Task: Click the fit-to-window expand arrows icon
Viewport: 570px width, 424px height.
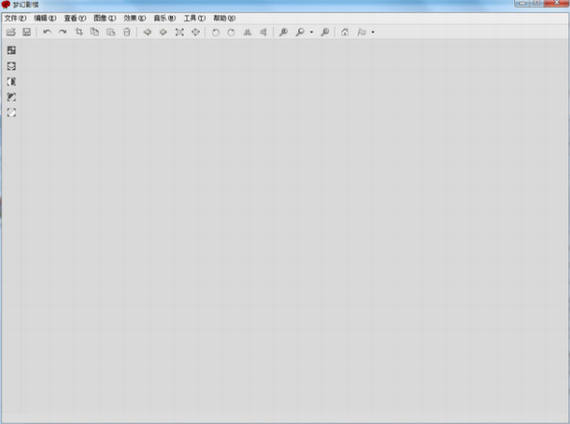Action: tap(180, 32)
